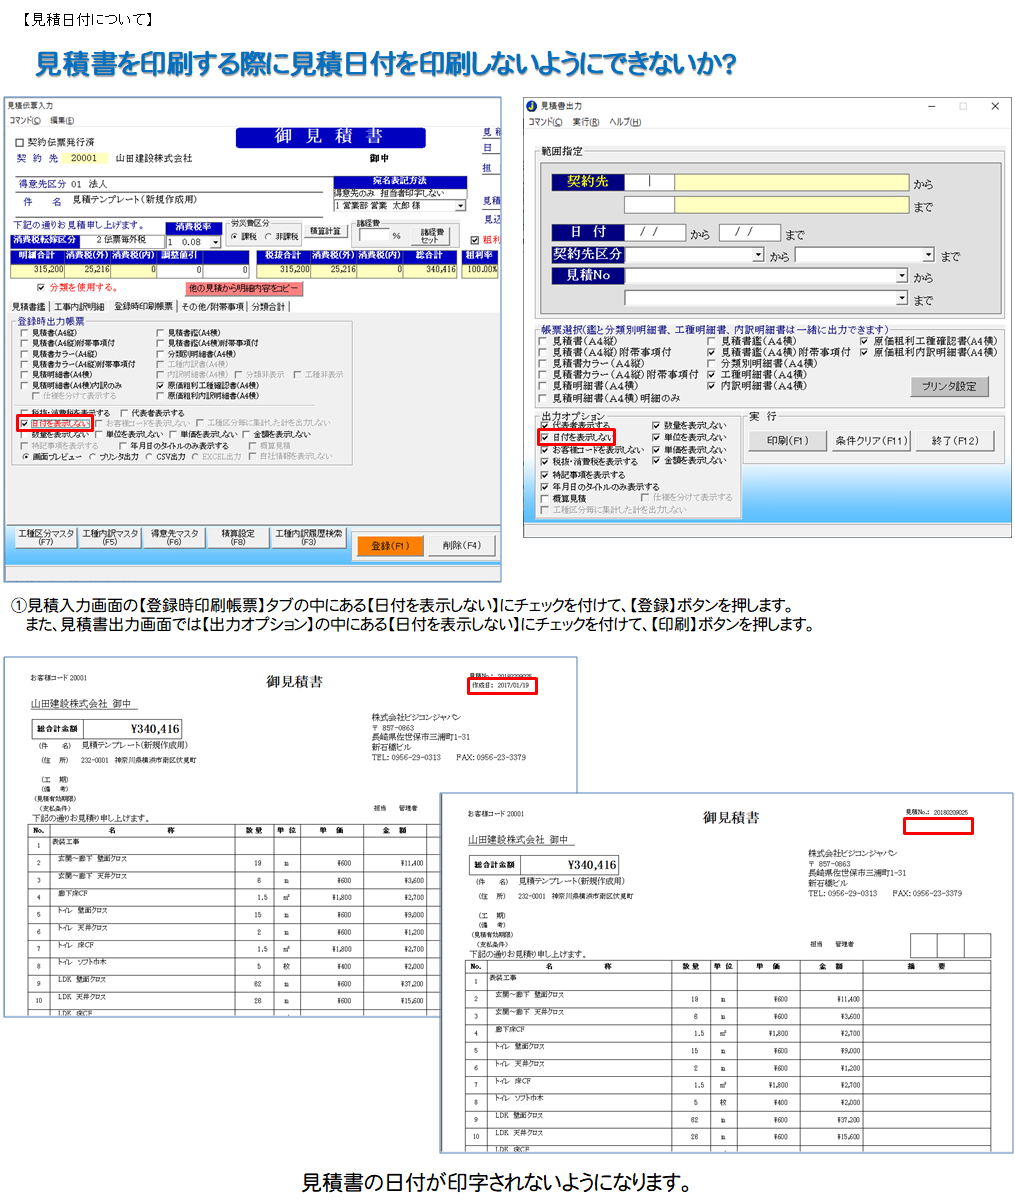Select the 非課税 radio button
This screenshot has width=1015, height=1200.
[268, 236]
